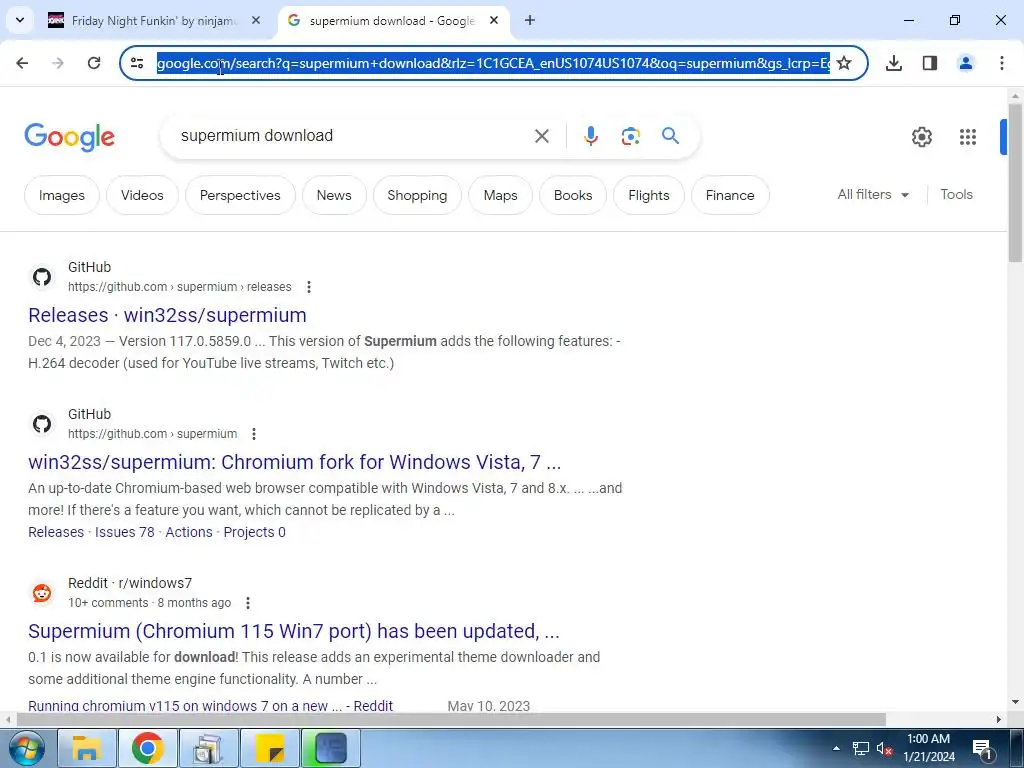Filter results by News
Screen dimensions: 1024x768
pyautogui.click(x=334, y=195)
